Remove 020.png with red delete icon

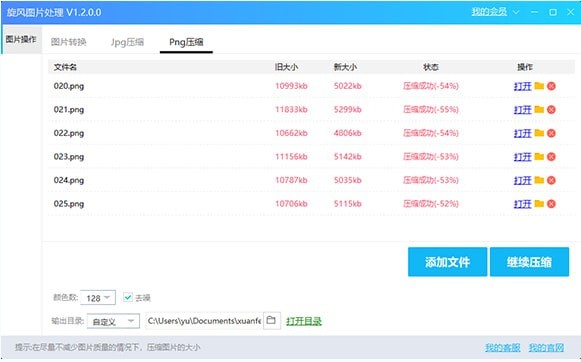tap(551, 86)
